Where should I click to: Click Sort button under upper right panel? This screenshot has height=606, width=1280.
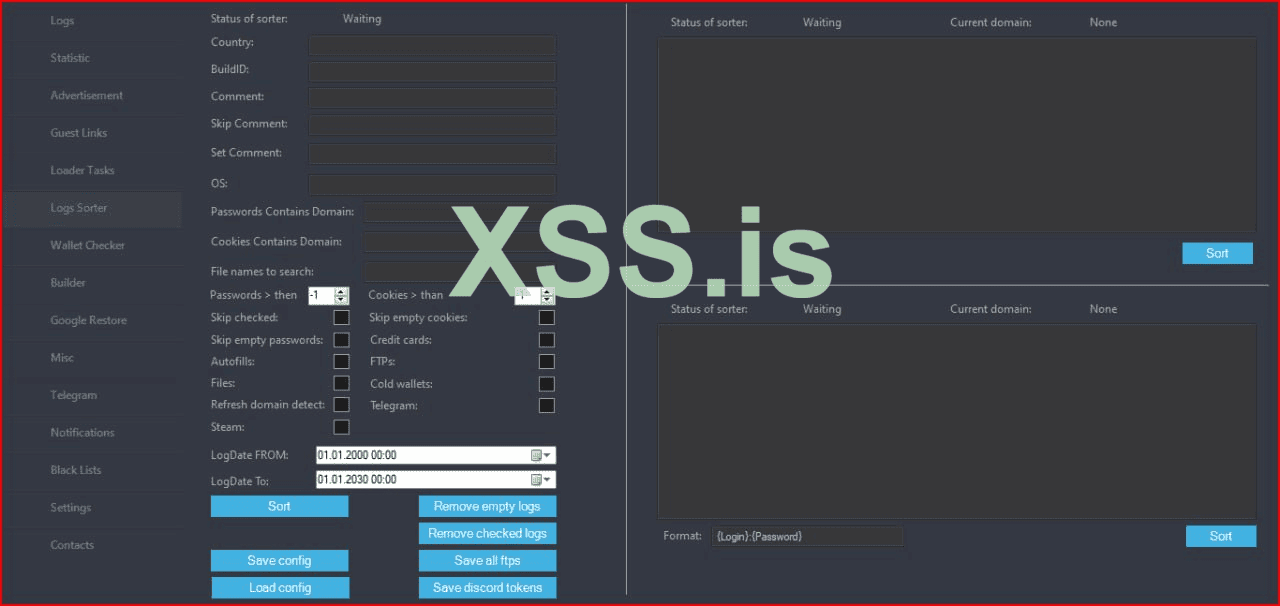(x=1217, y=253)
